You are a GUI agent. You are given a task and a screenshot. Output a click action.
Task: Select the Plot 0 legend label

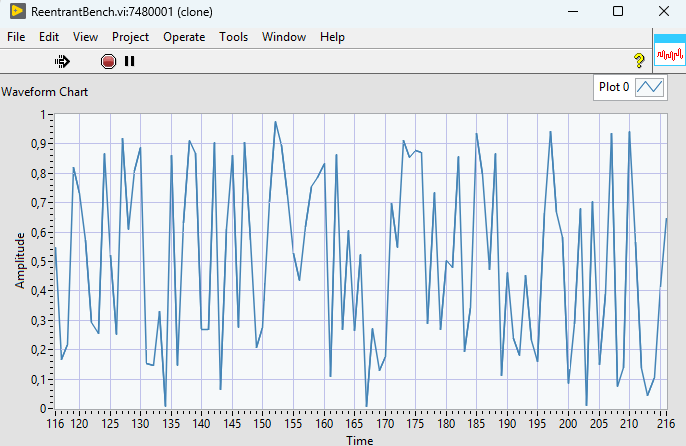614,87
